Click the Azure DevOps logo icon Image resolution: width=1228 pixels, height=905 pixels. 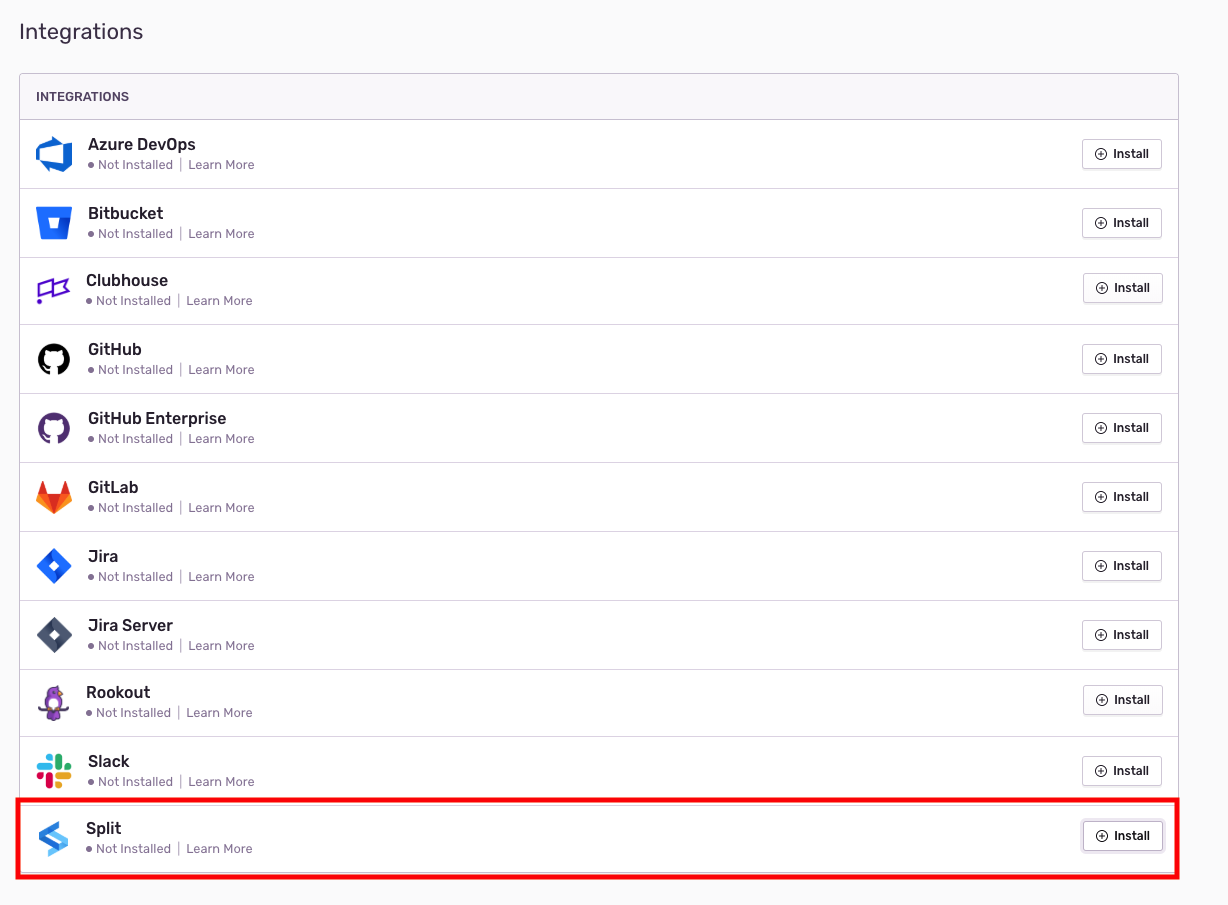[x=54, y=155]
